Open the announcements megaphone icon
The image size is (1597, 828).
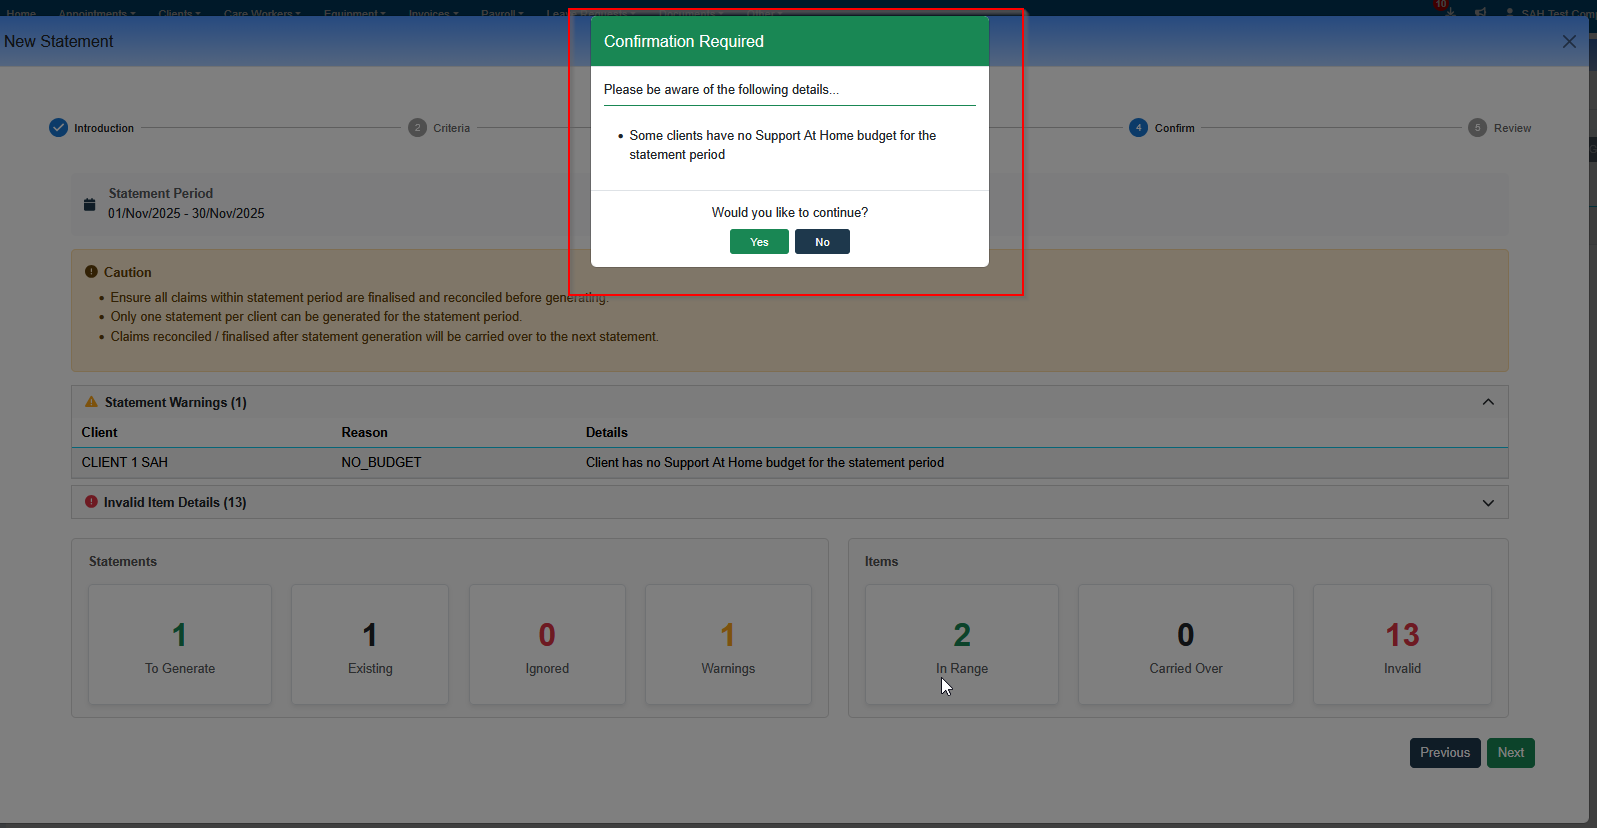pyautogui.click(x=1480, y=12)
